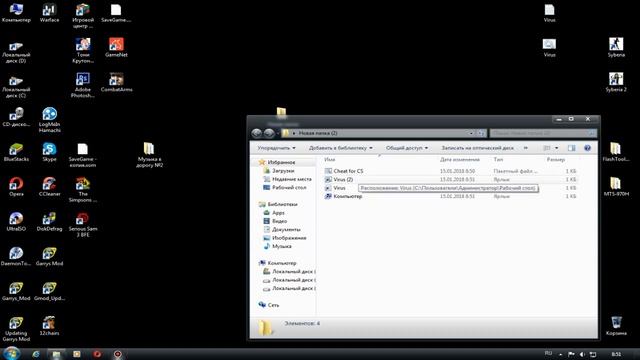This screenshot has height=360, width=640.
Task: Open the BlueStacks desktop shortcut
Action: [x=16, y=152]
